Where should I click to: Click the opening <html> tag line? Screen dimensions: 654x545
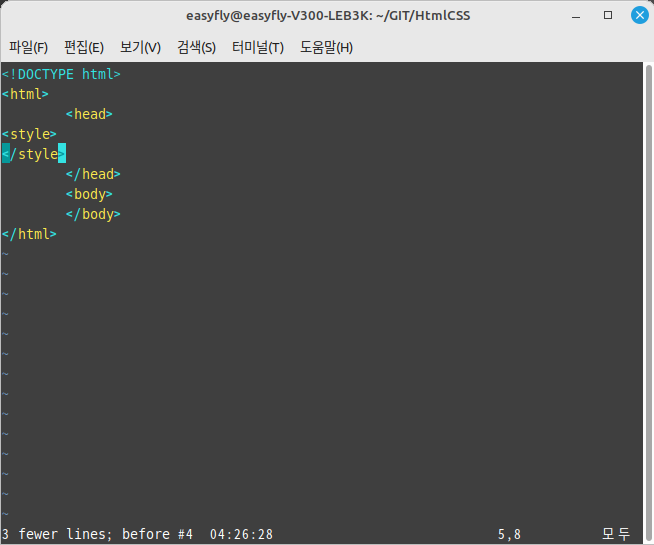click(25, 94)
